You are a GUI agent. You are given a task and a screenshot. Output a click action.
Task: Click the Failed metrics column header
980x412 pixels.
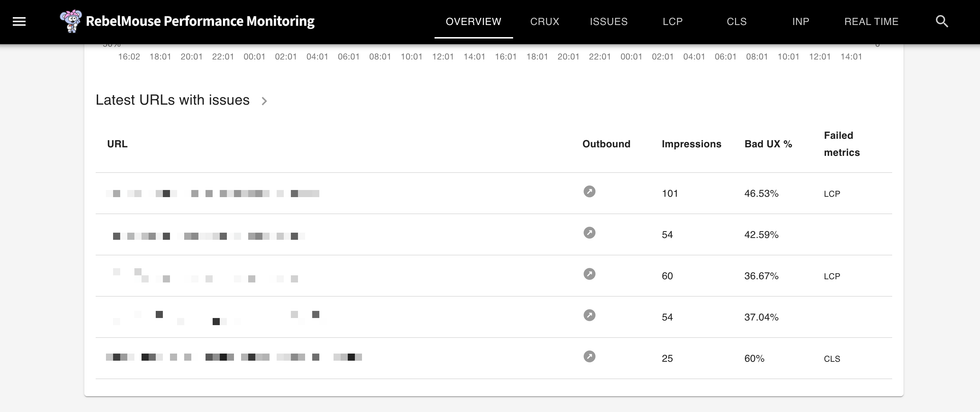[x=842, y=144]
